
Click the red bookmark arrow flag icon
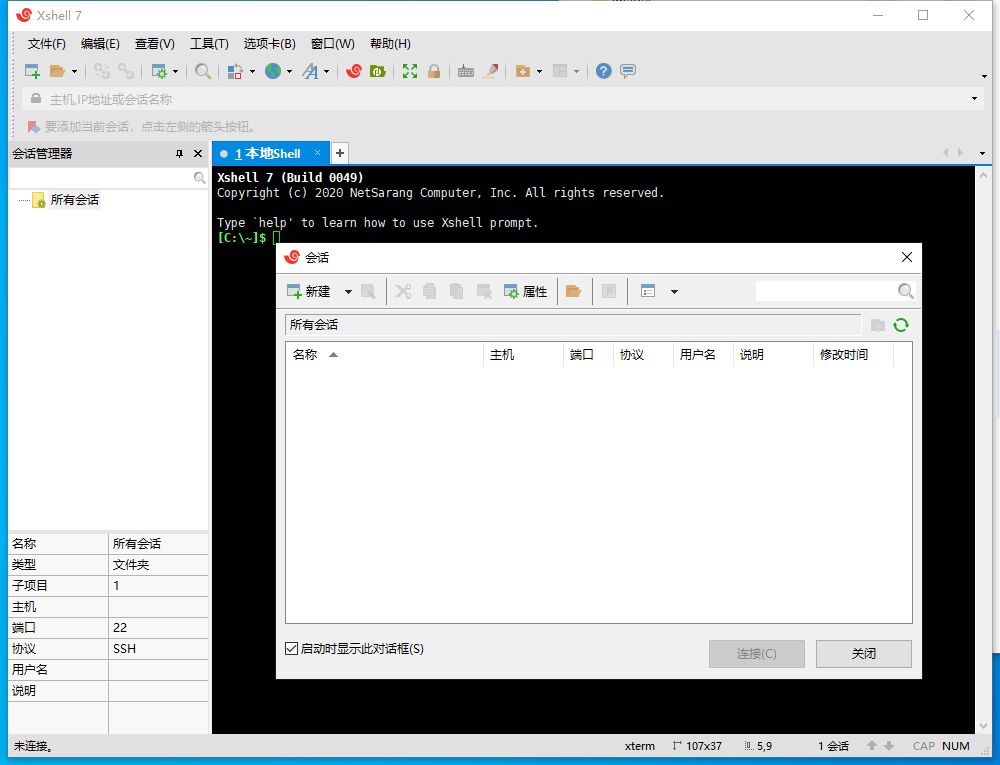click(34, 127)
